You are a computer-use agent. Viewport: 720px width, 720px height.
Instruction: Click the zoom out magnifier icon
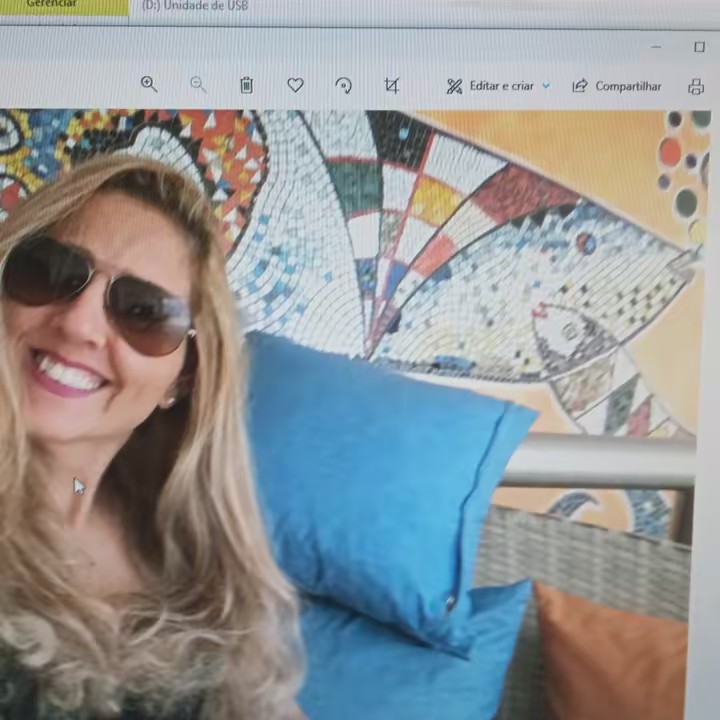click(198, 85)
